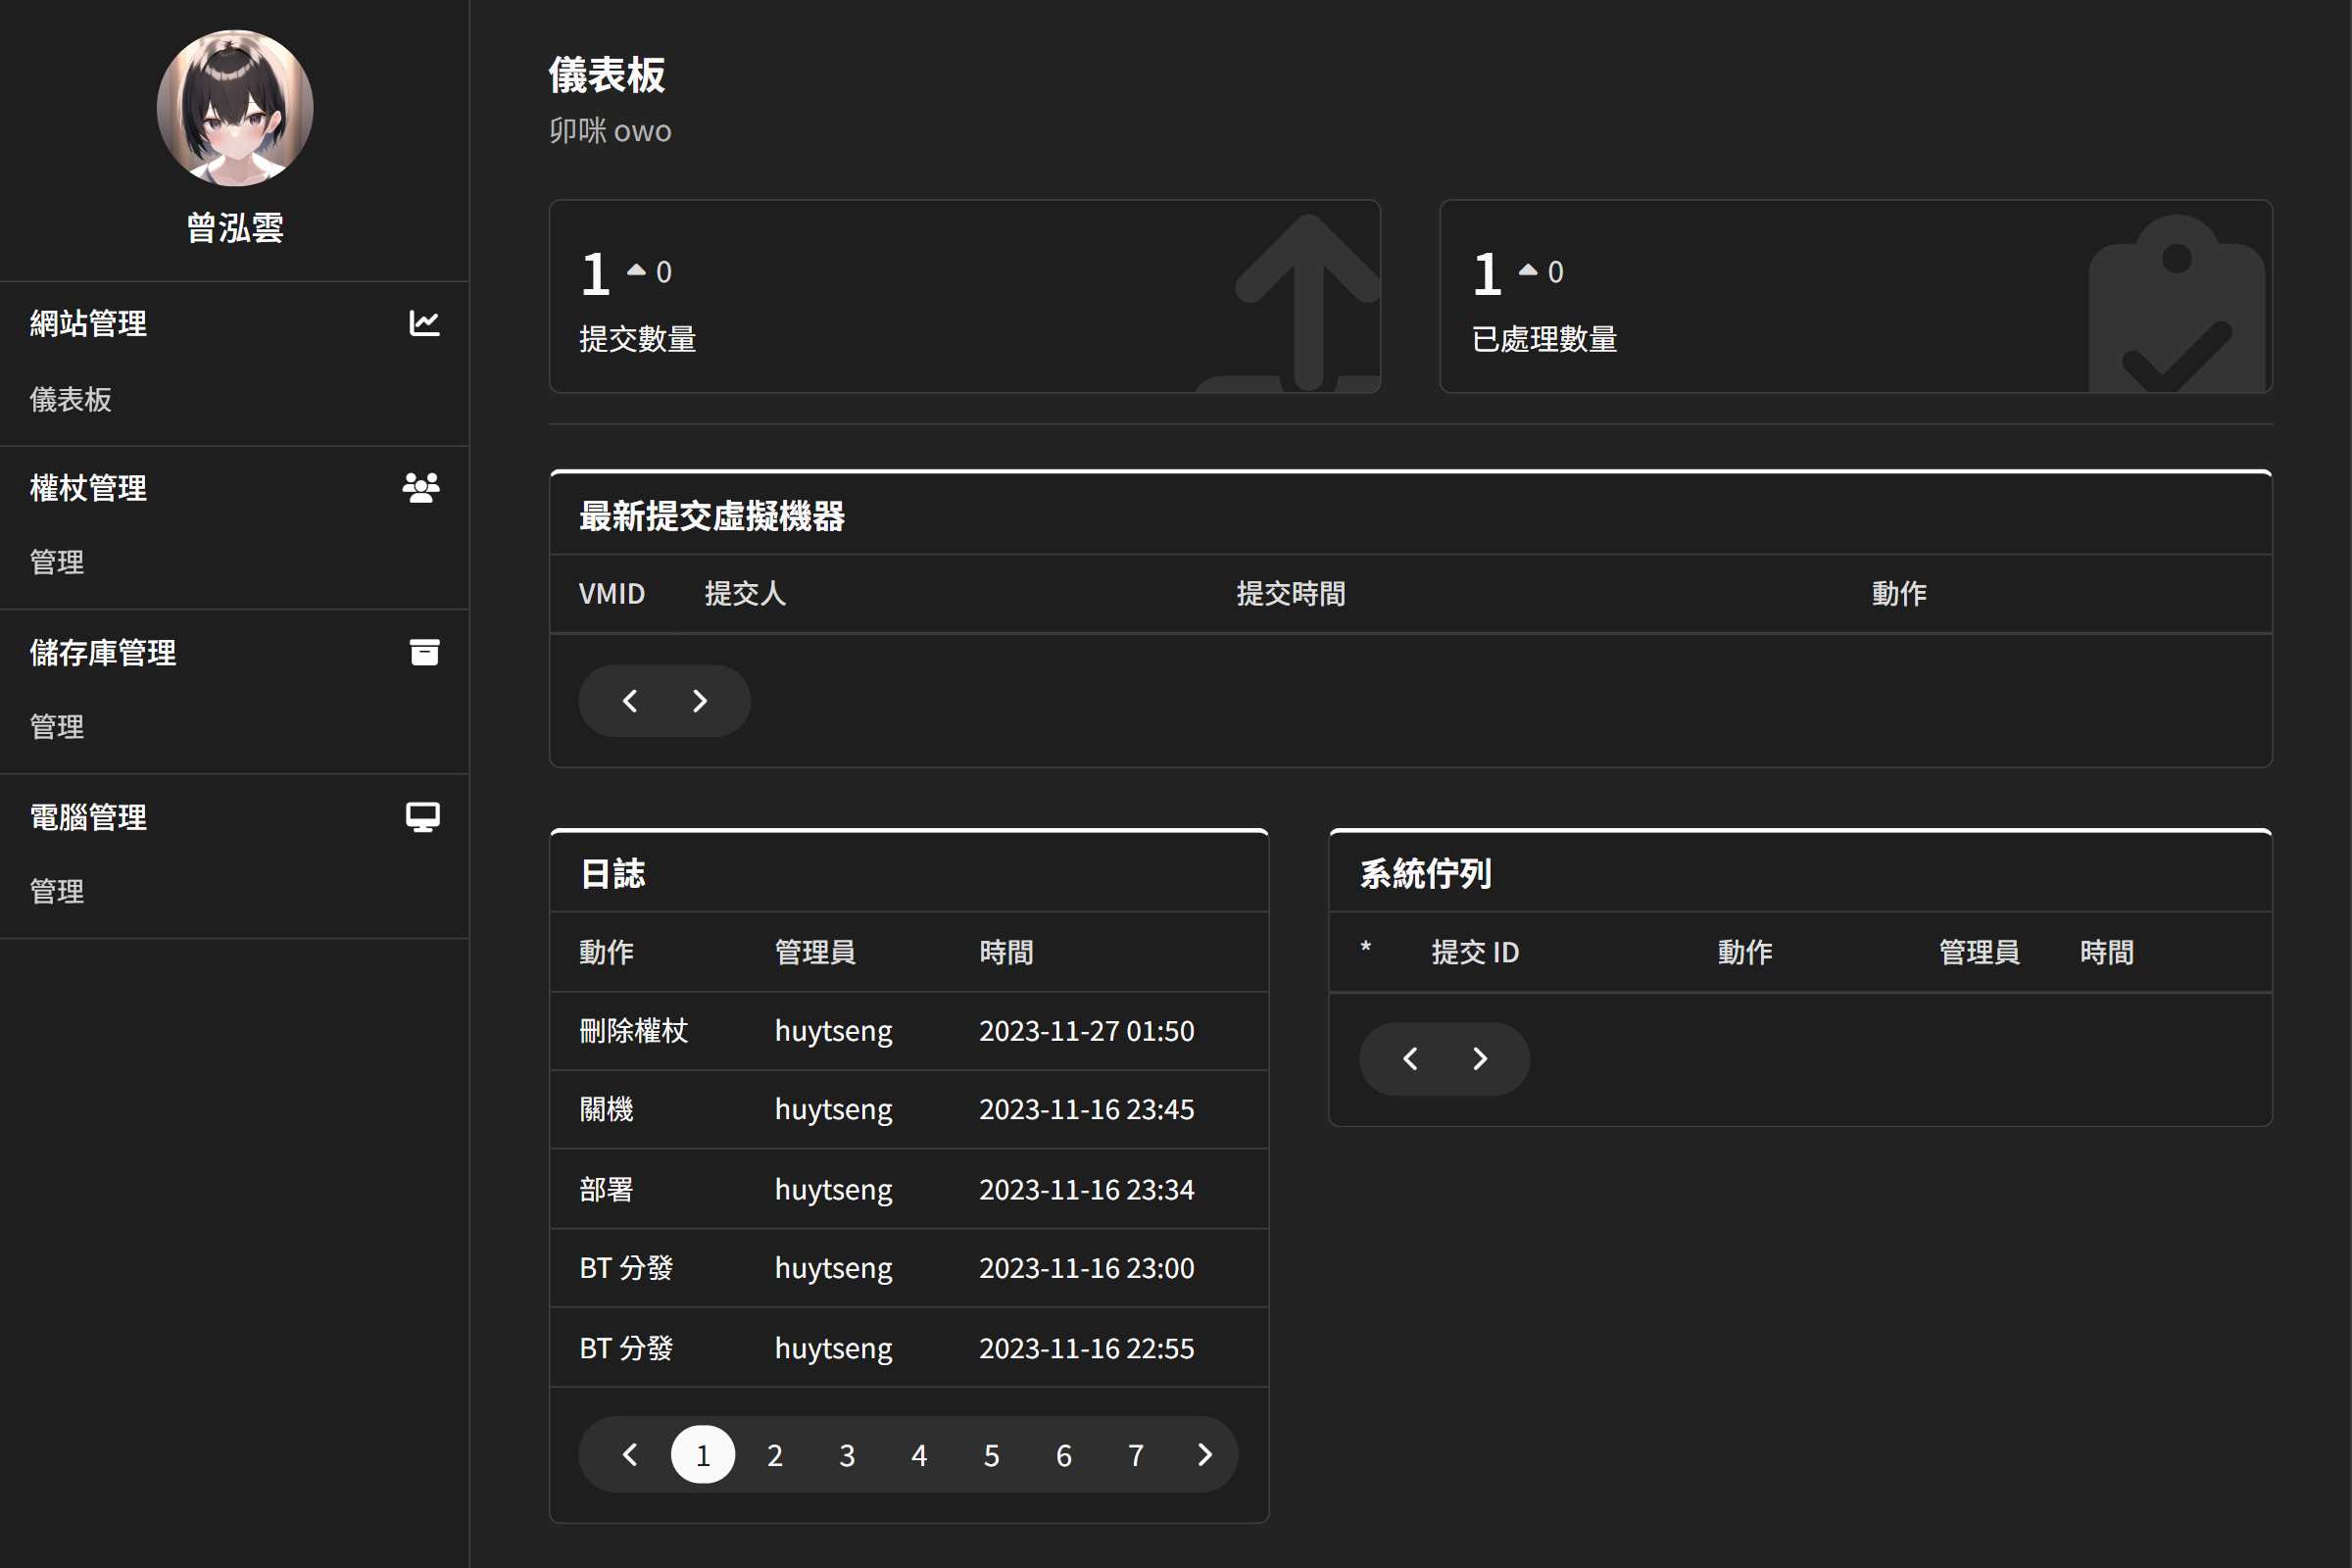Jump to page 7 of the 日誌 log
Screen dimensions: 2352x1568
point(1136,1455)
